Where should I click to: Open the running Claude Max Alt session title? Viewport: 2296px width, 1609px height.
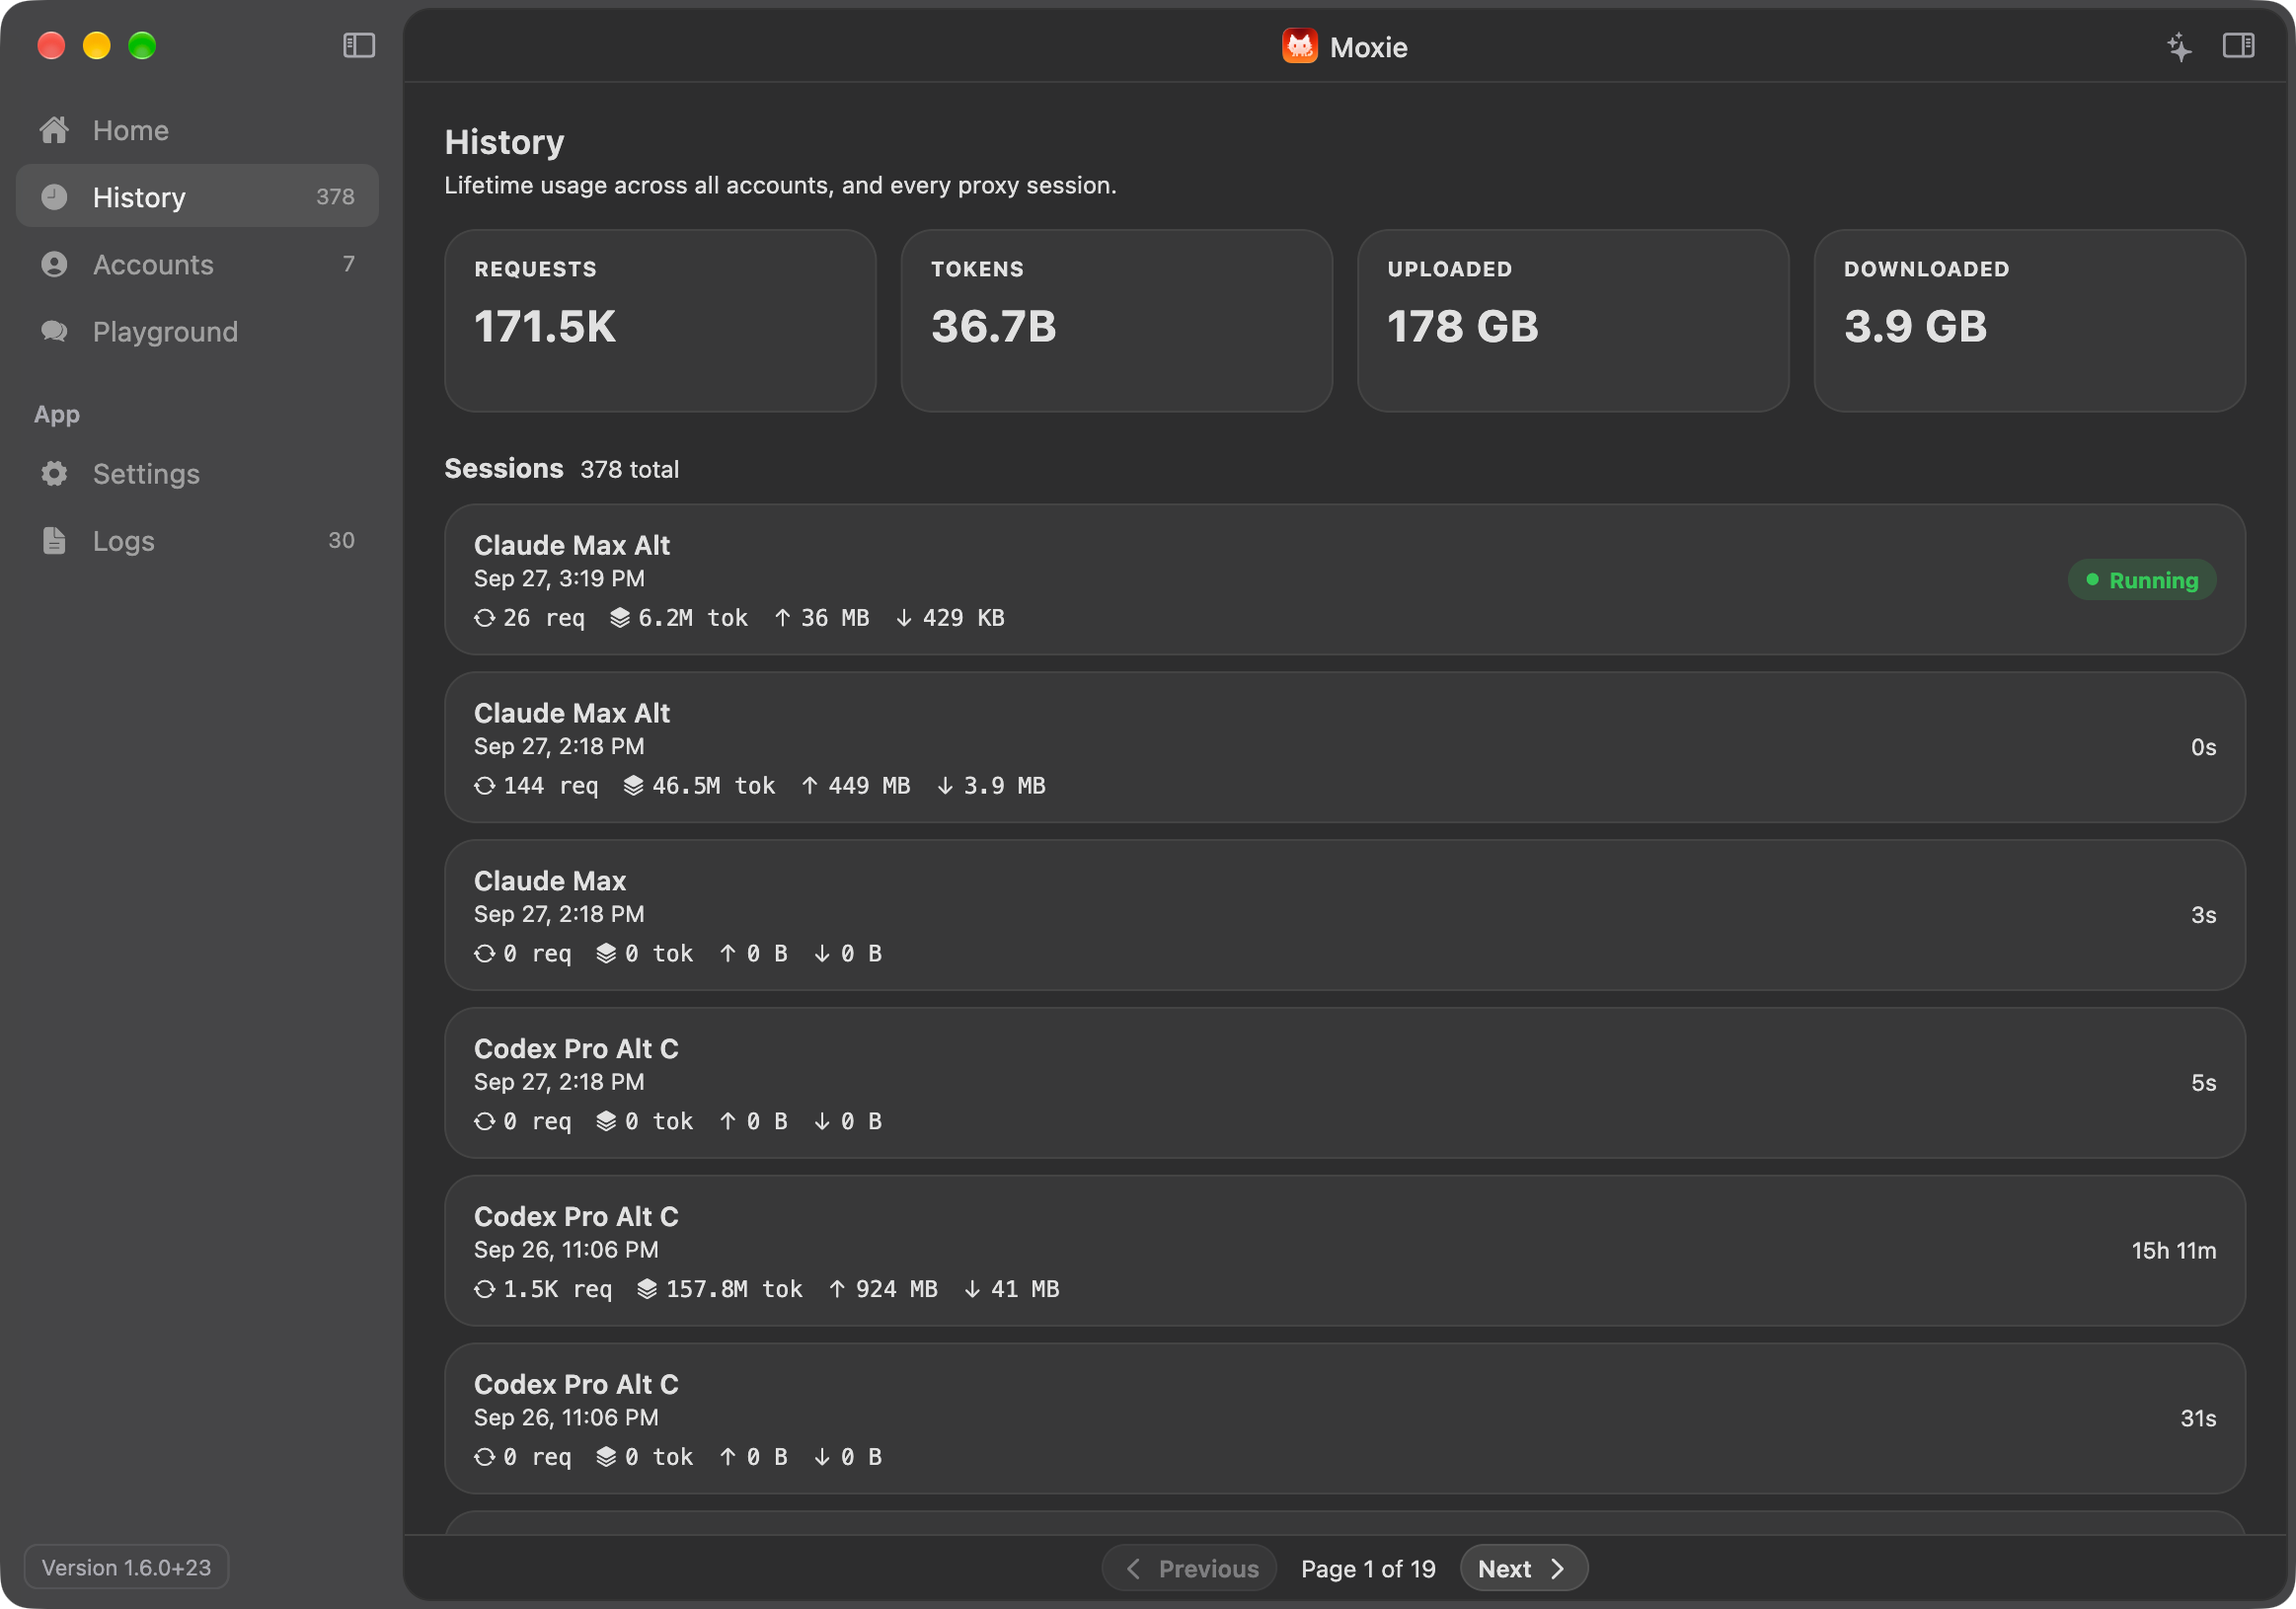[572, 545]
